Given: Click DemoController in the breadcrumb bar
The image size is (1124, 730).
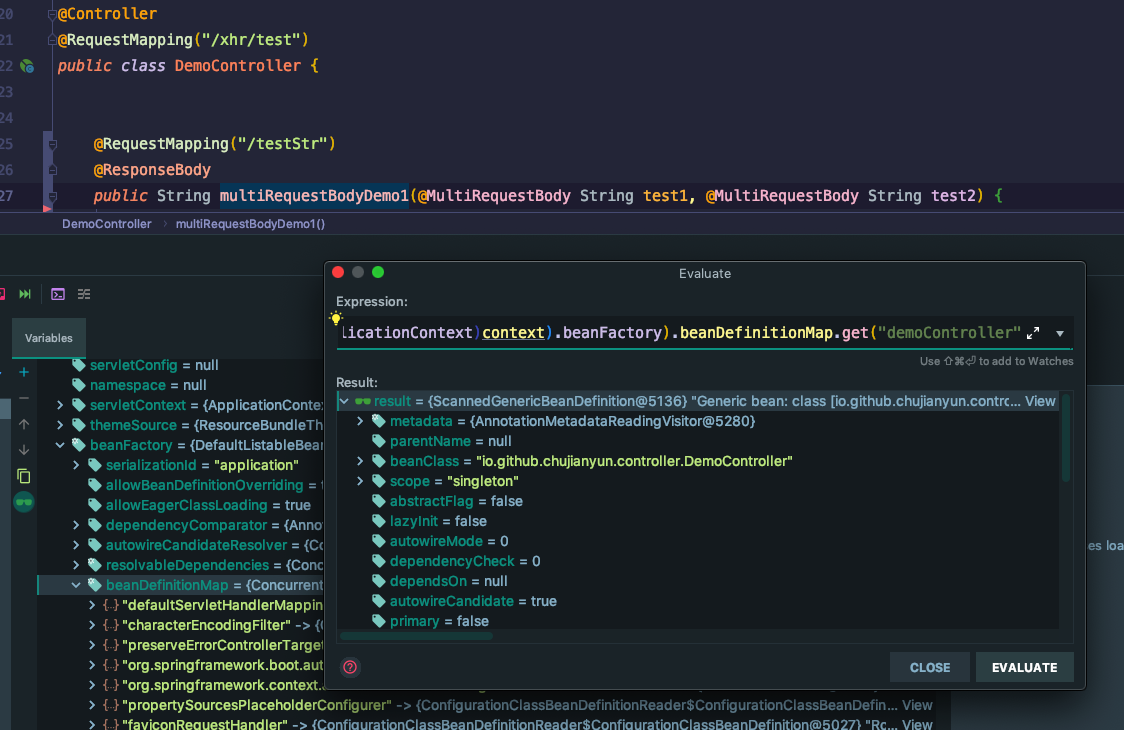Looking at the screenshot, I should [x=106, y=224].
